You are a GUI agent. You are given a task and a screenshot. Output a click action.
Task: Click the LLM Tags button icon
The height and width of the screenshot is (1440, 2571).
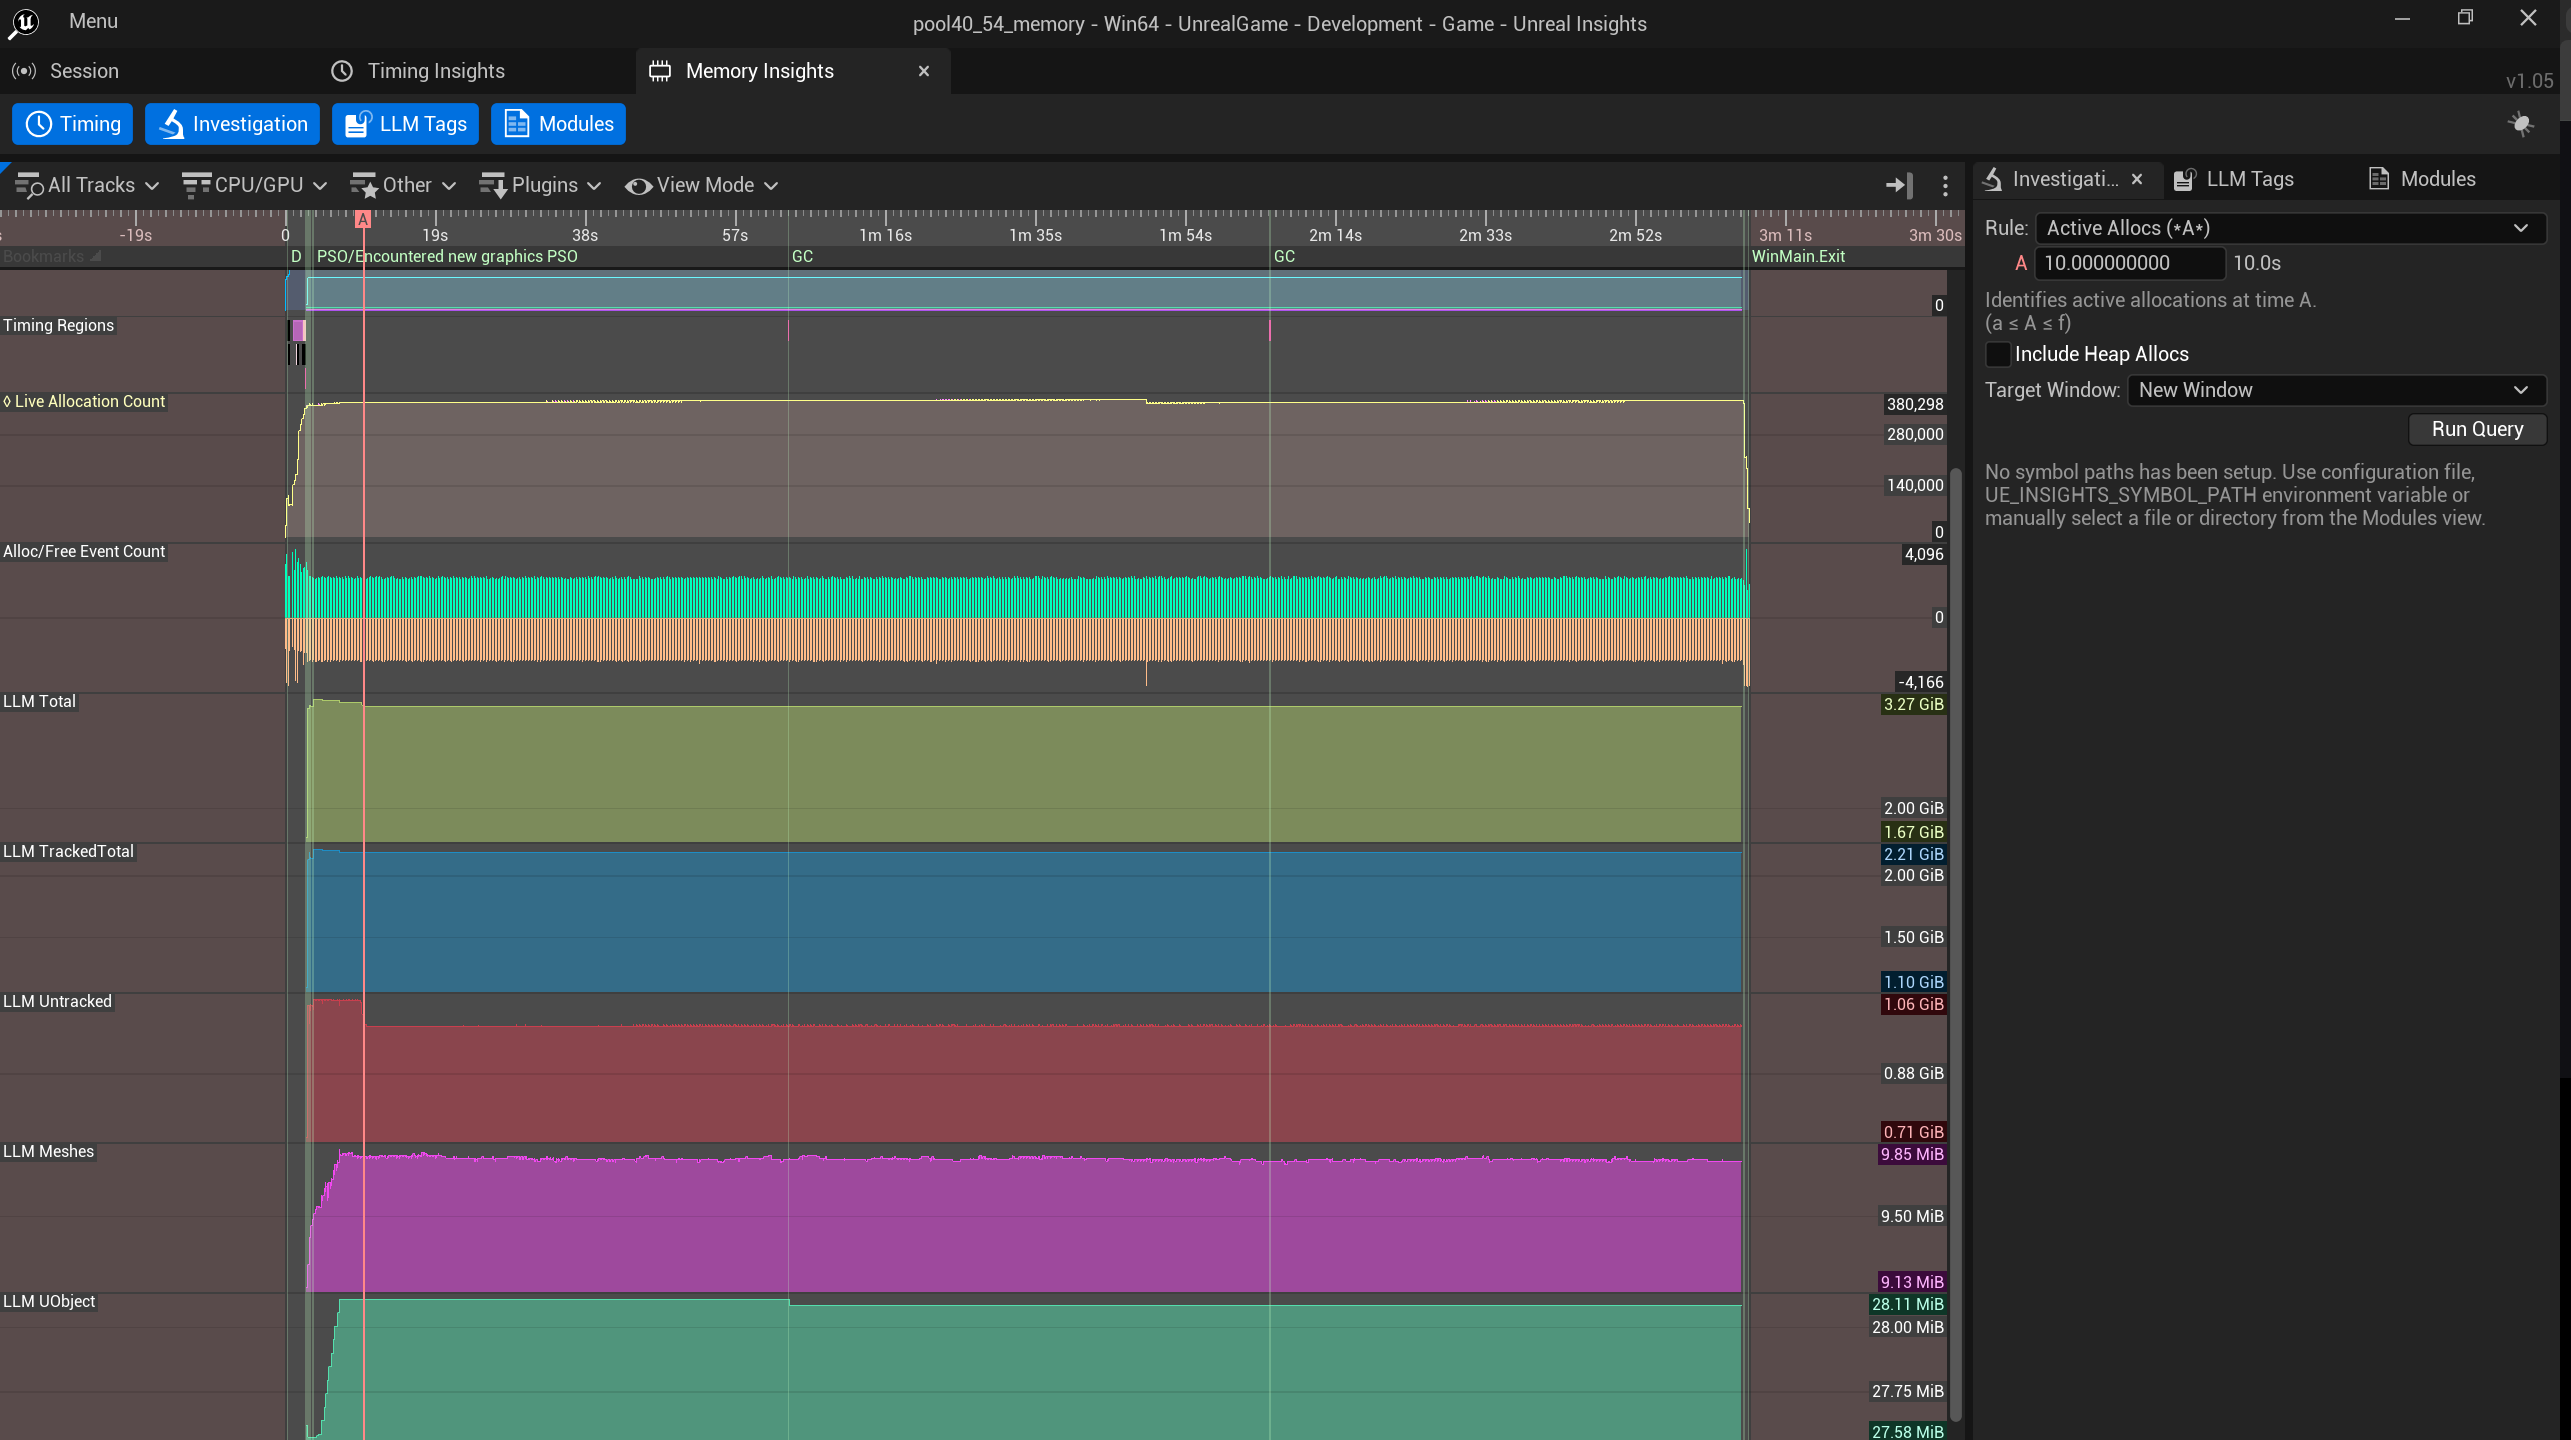click(359, 124)
